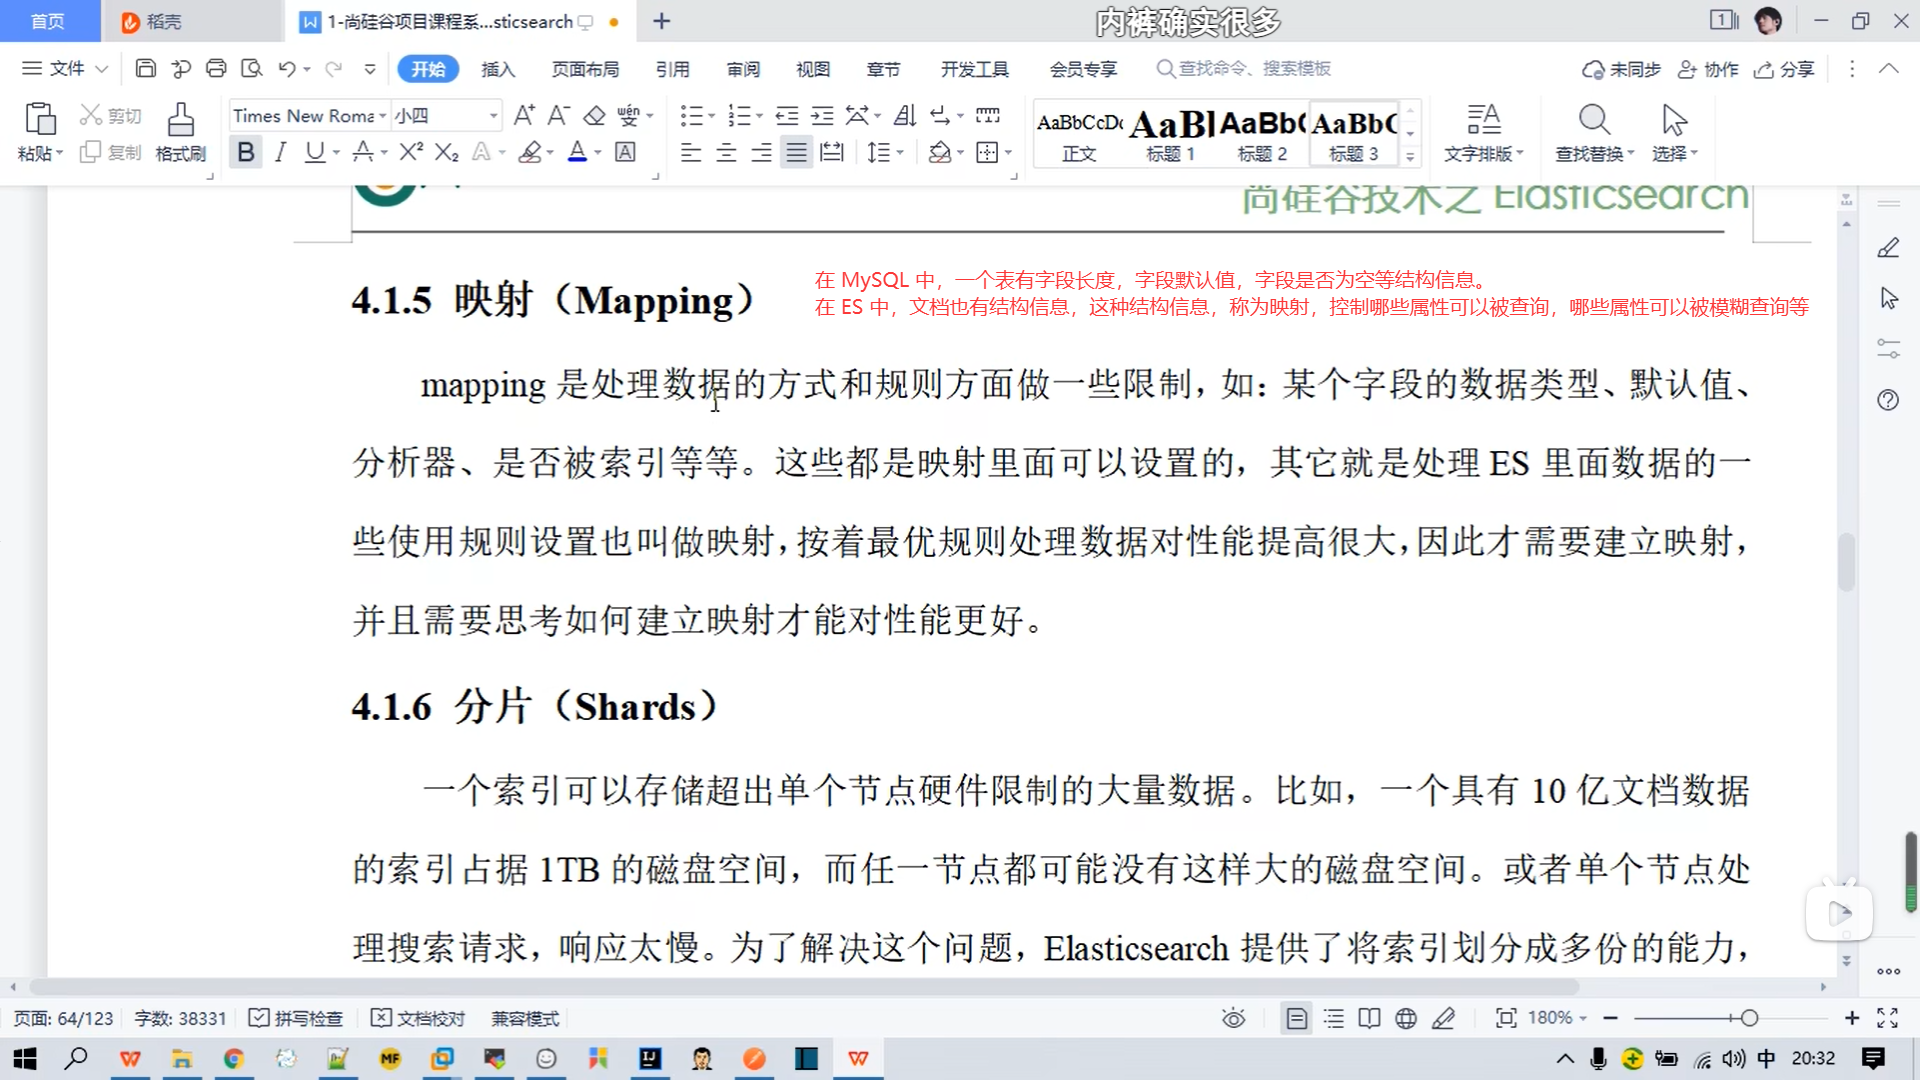The image size is (1920, 1080).
Task: Open the Insert ribbon tab
Action: click(x=497, y=69)
